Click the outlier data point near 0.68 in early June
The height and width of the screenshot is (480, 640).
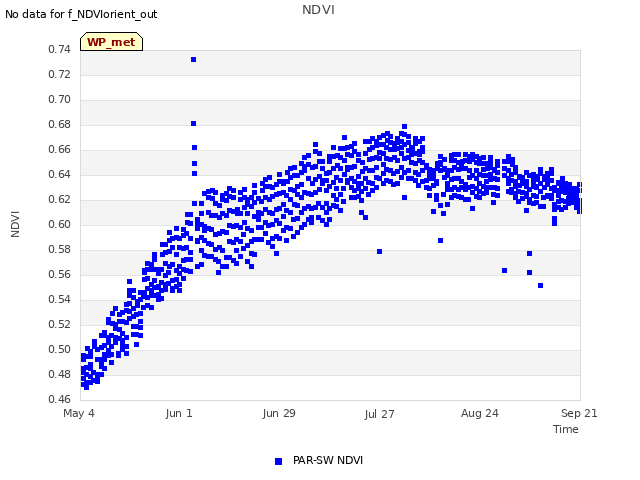point(193,124)
